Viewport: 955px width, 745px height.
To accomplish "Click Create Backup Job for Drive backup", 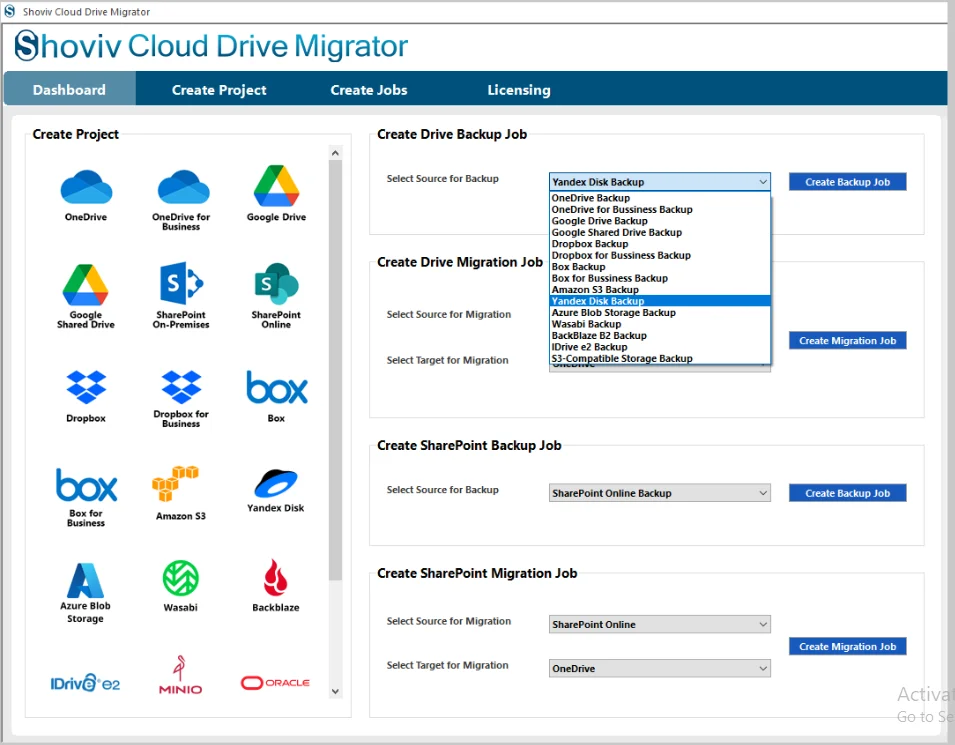I will 847,182.
